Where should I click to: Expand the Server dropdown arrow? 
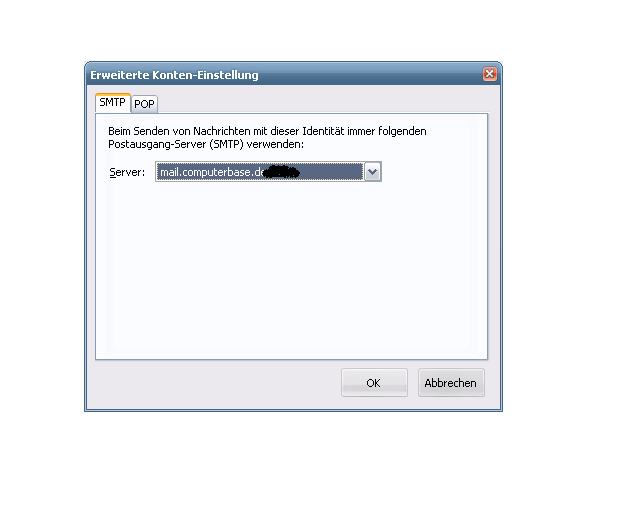(373, 172)
